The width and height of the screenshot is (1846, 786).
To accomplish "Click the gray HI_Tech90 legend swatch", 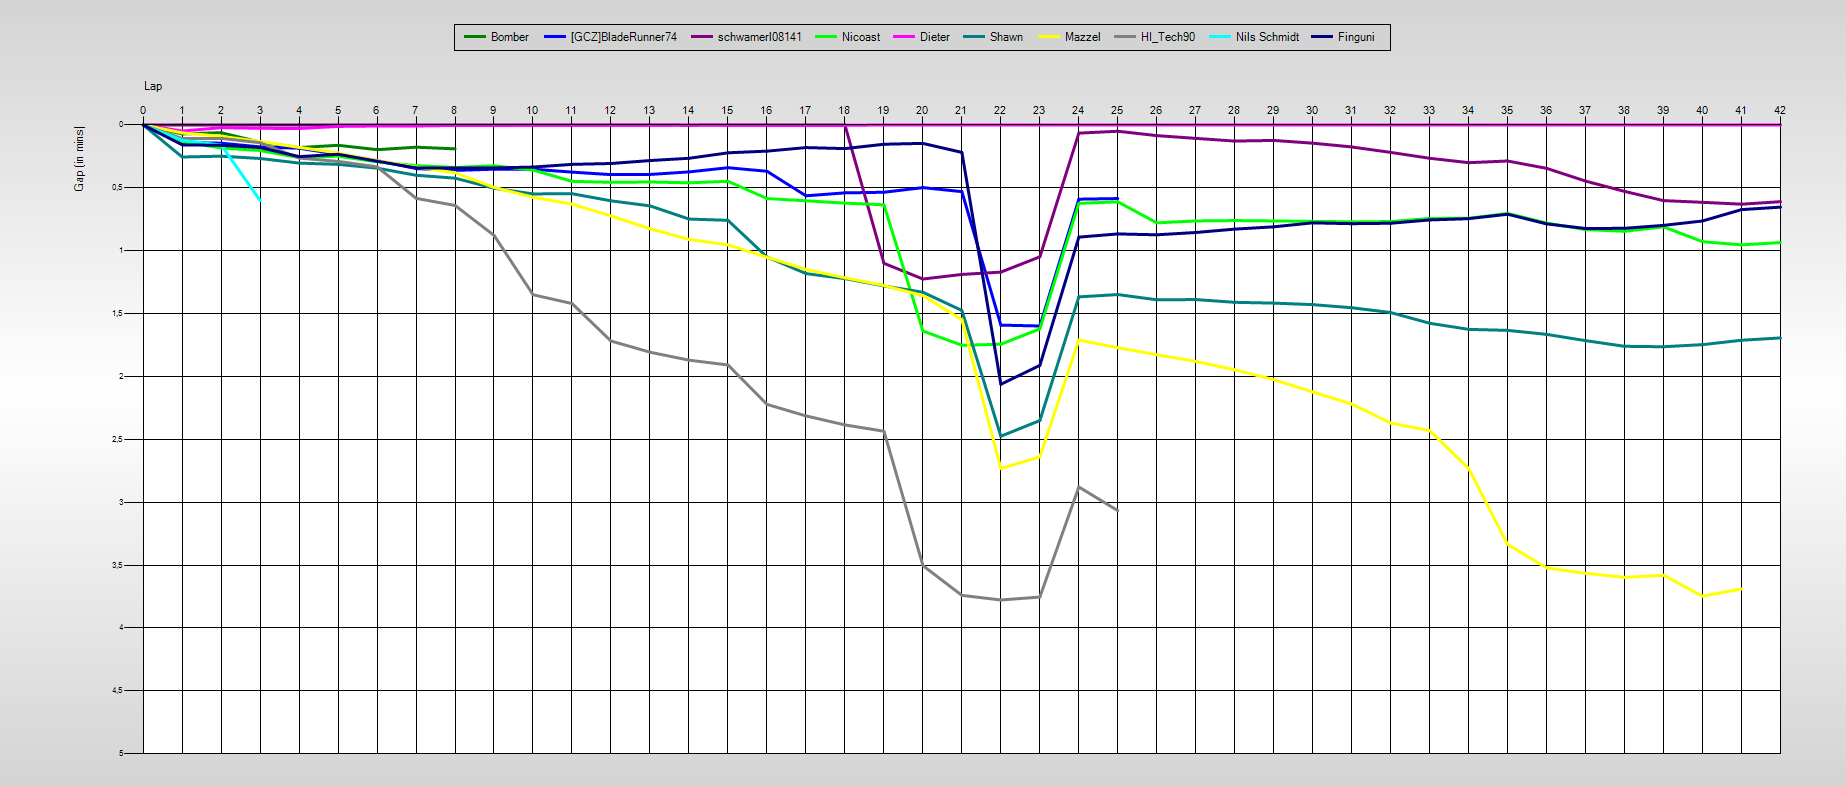I will [x=1124, y=37].
